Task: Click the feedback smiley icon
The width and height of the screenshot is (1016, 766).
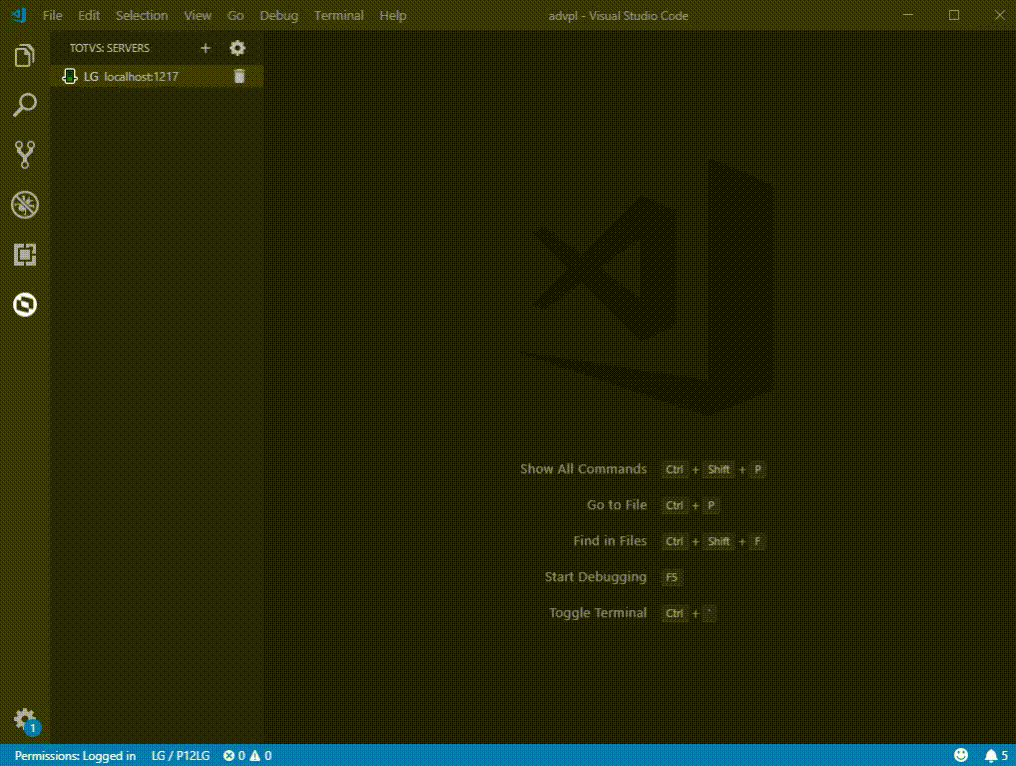Action: [961, 756]
